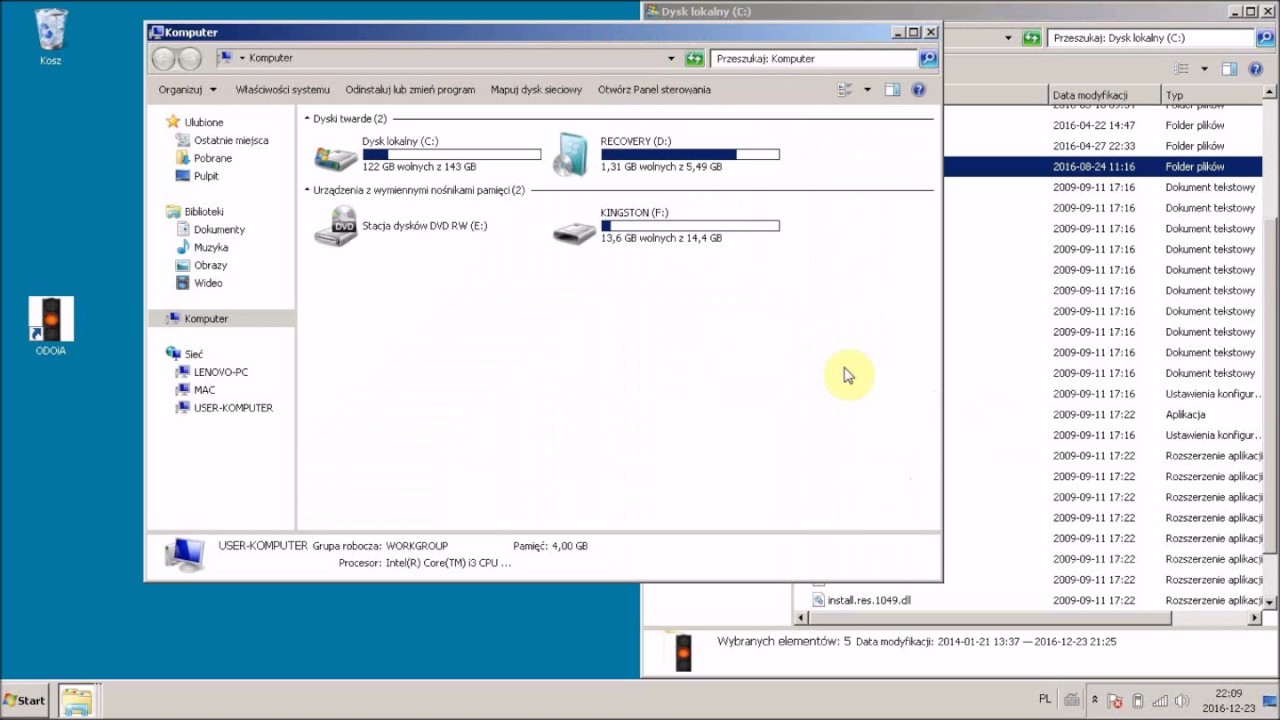Screen dimensions: 1280x720
Task: Click search magnifier in Dysk lokalny window
Action: (x=1265, y=38)
